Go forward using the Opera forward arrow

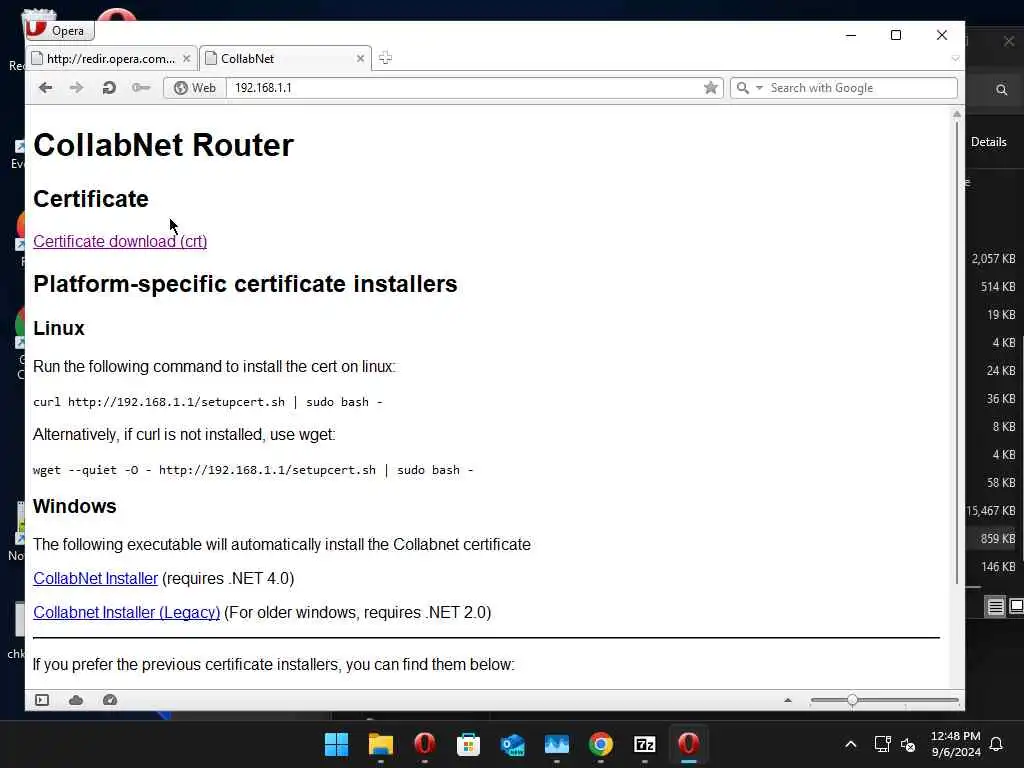point(76,88)
